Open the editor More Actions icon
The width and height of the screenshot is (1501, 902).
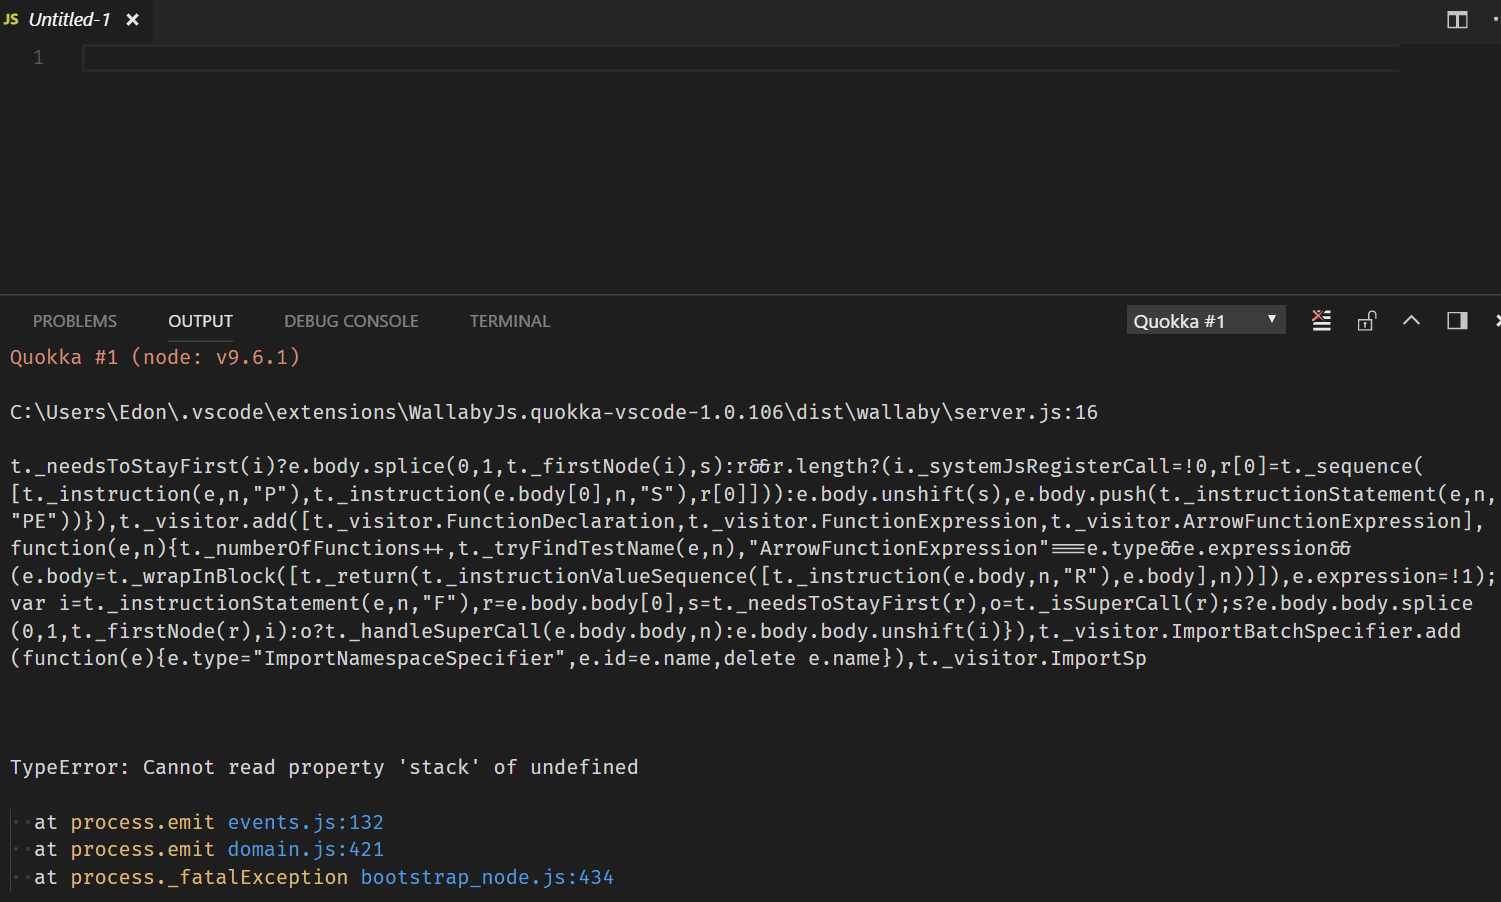point(1497,19)
